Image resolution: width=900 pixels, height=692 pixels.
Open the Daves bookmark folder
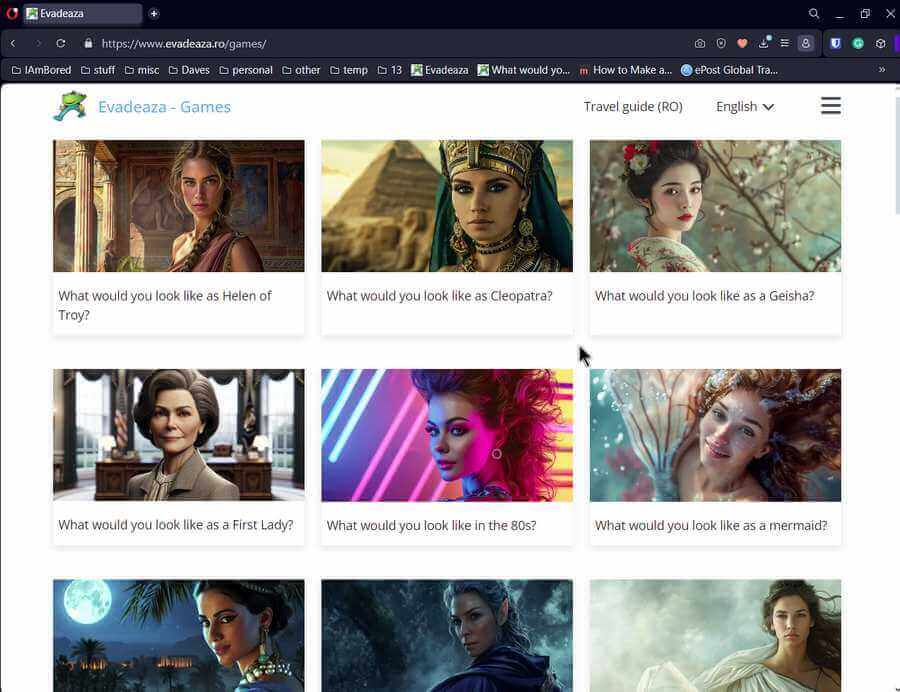pos(189,70)
